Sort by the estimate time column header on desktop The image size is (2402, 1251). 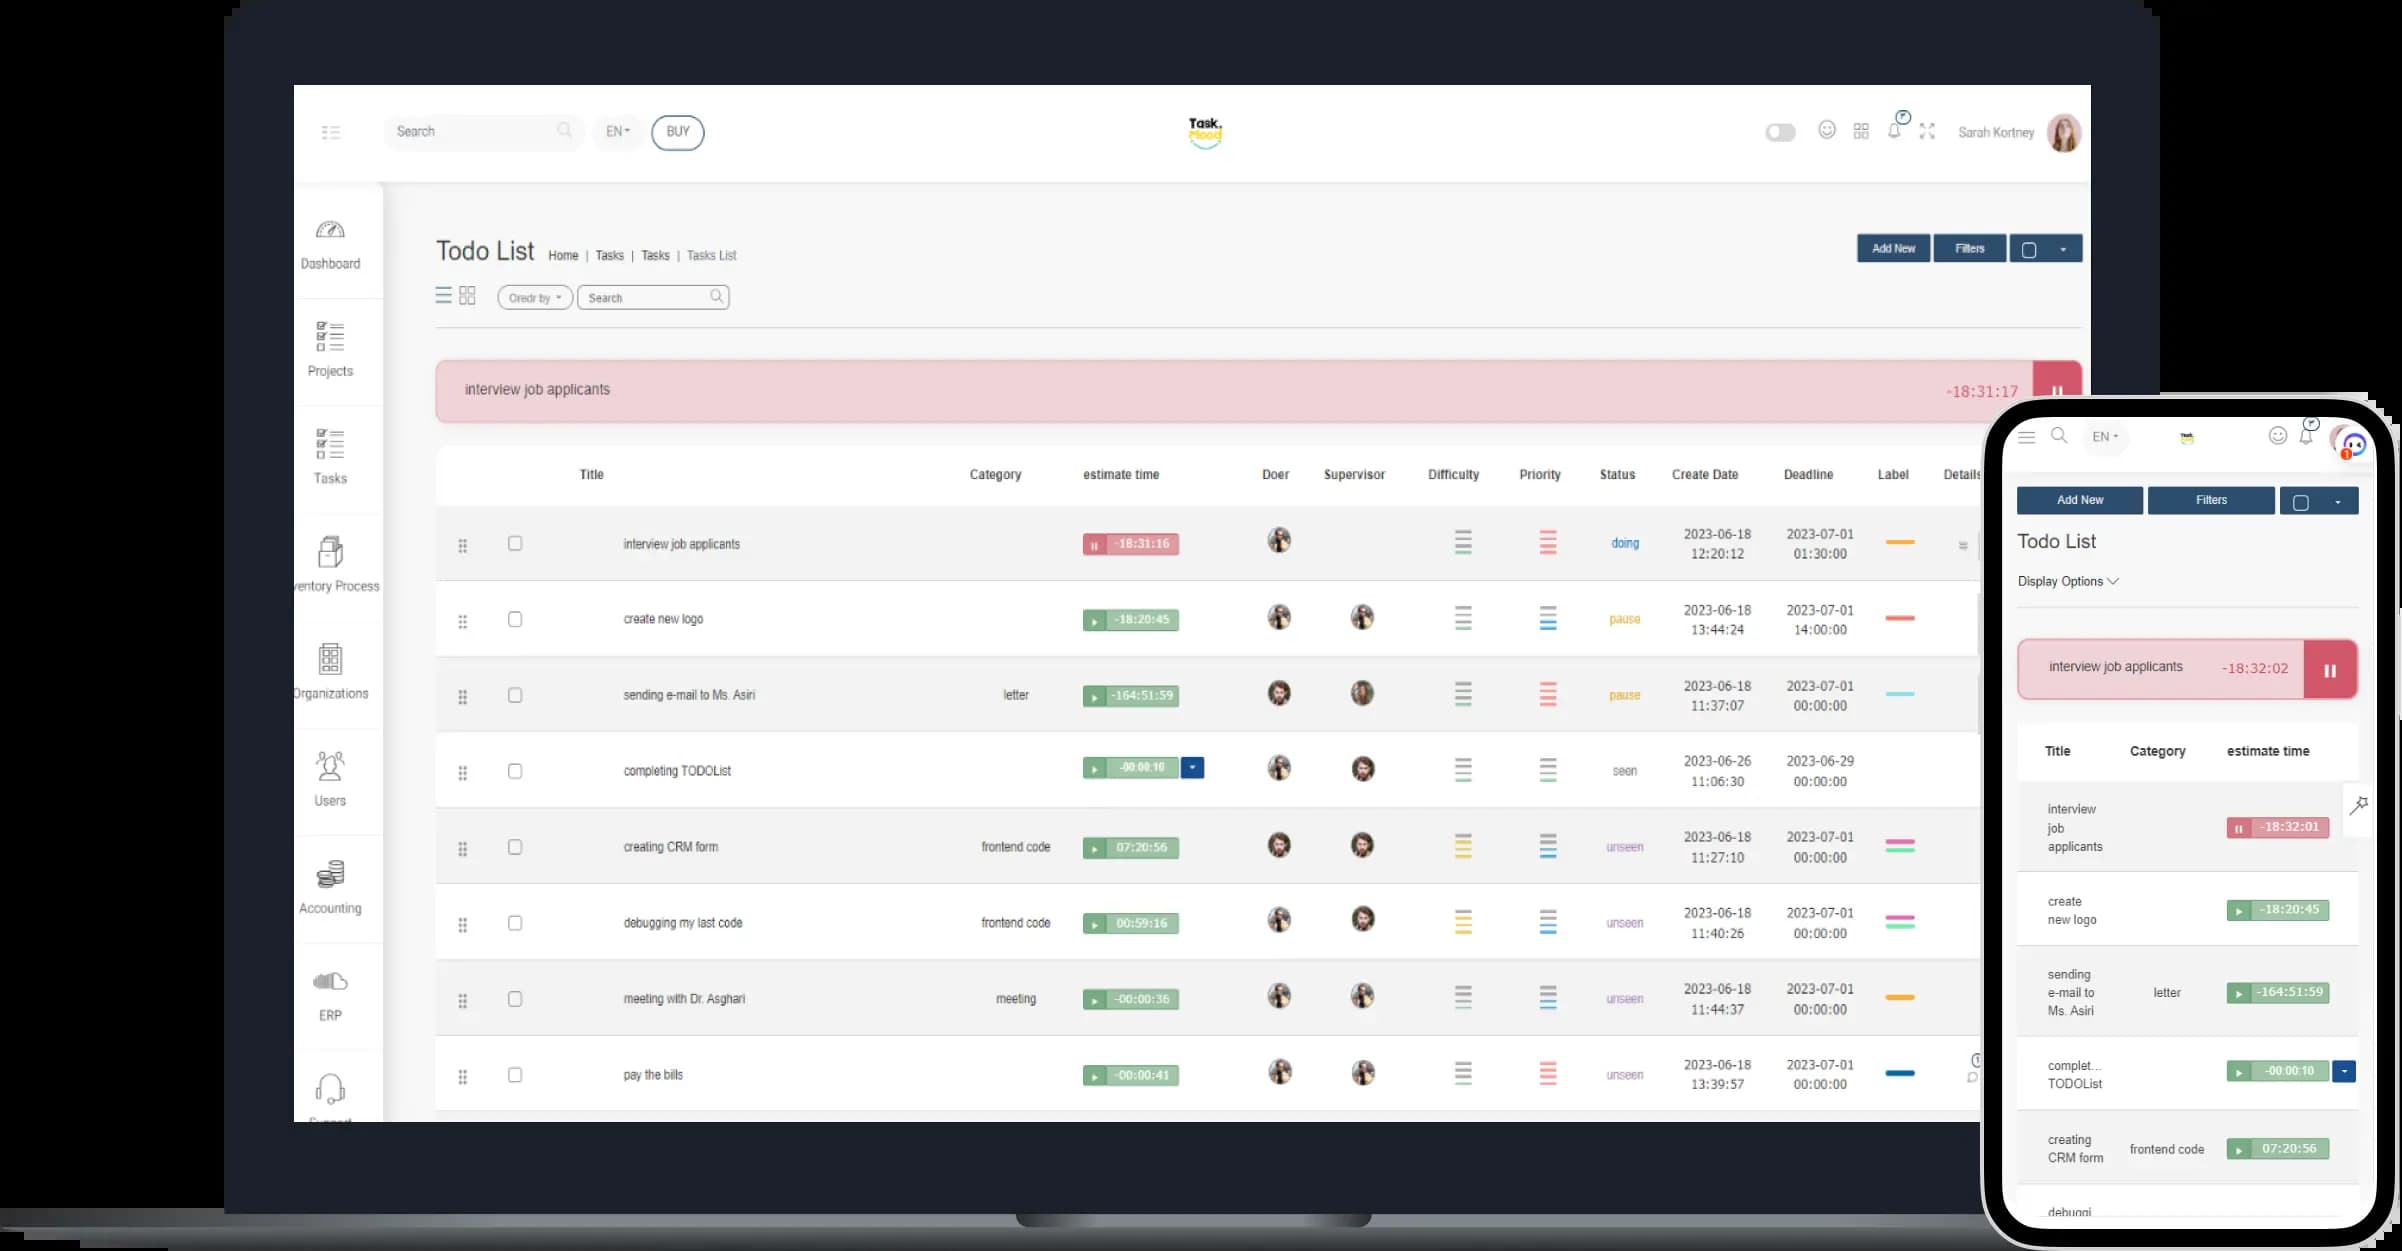tap(1121, 475)
